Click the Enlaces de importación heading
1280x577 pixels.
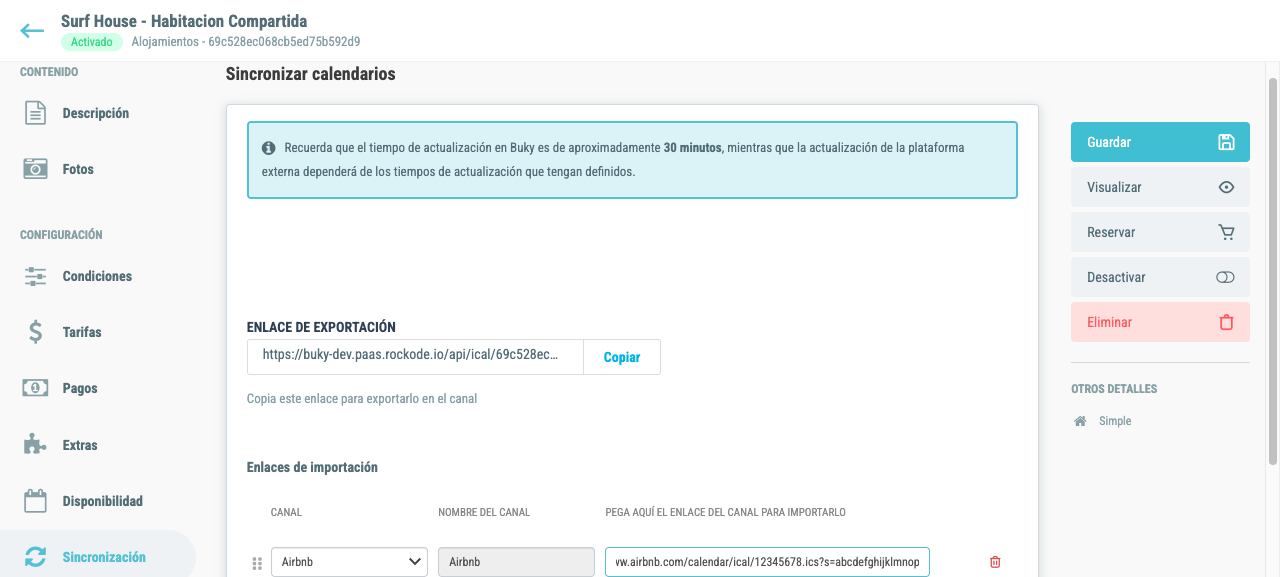click(x=312, y=467)
